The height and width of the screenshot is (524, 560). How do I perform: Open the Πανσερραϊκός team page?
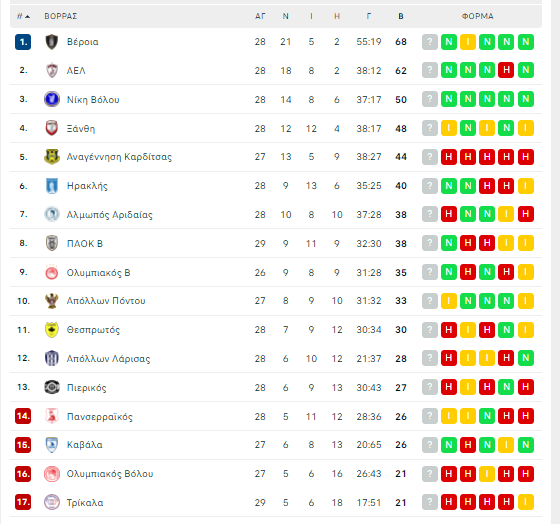[x=100, y=416]
